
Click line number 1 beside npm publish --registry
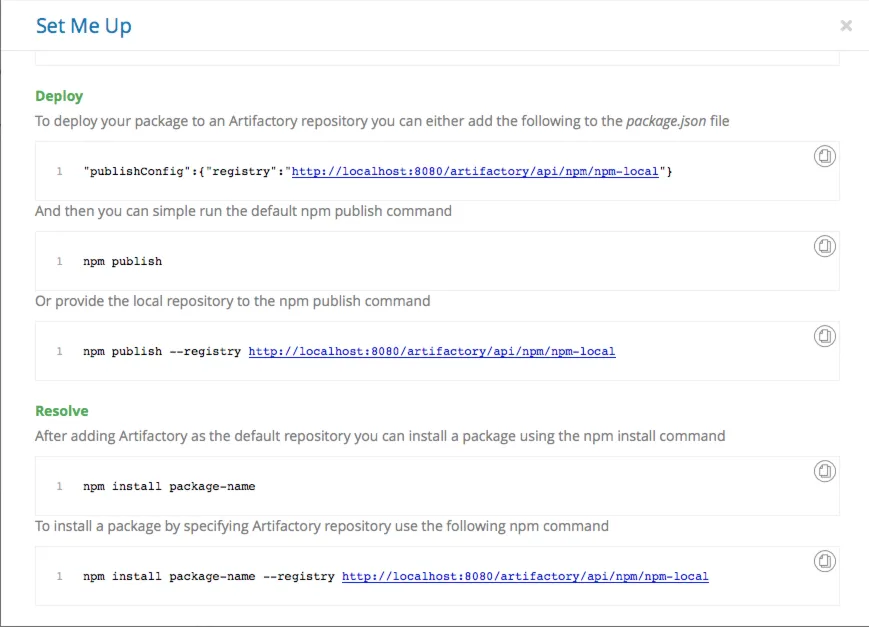tap(59, 352)
